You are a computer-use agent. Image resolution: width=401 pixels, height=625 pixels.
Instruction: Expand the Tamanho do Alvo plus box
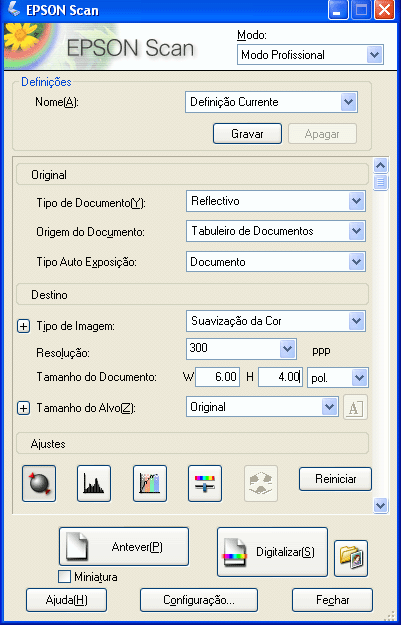(24, 409)
